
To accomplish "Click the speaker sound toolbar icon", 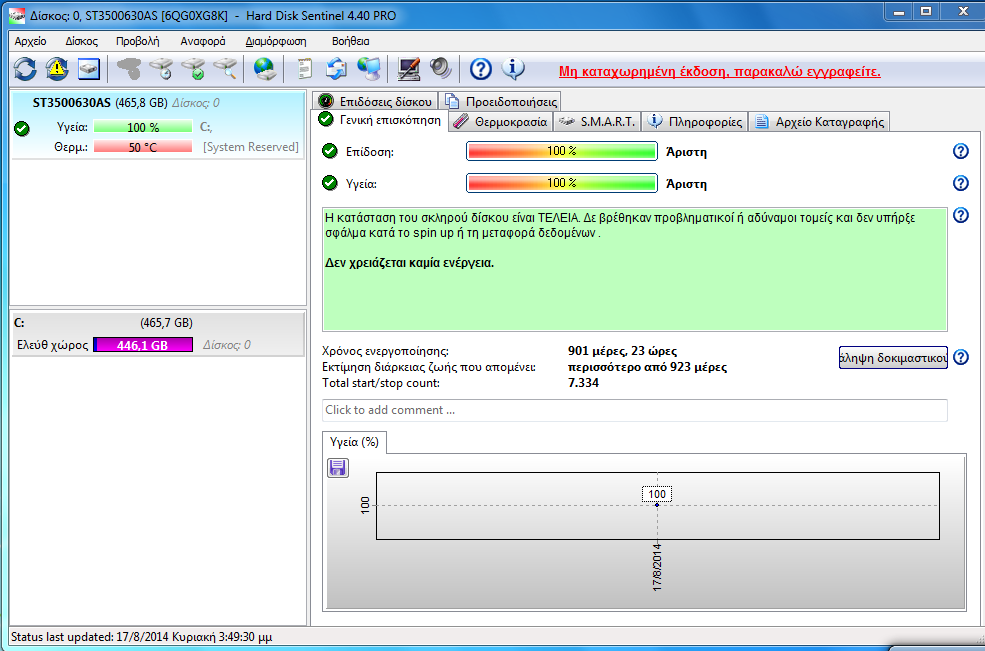I will 441,68.
